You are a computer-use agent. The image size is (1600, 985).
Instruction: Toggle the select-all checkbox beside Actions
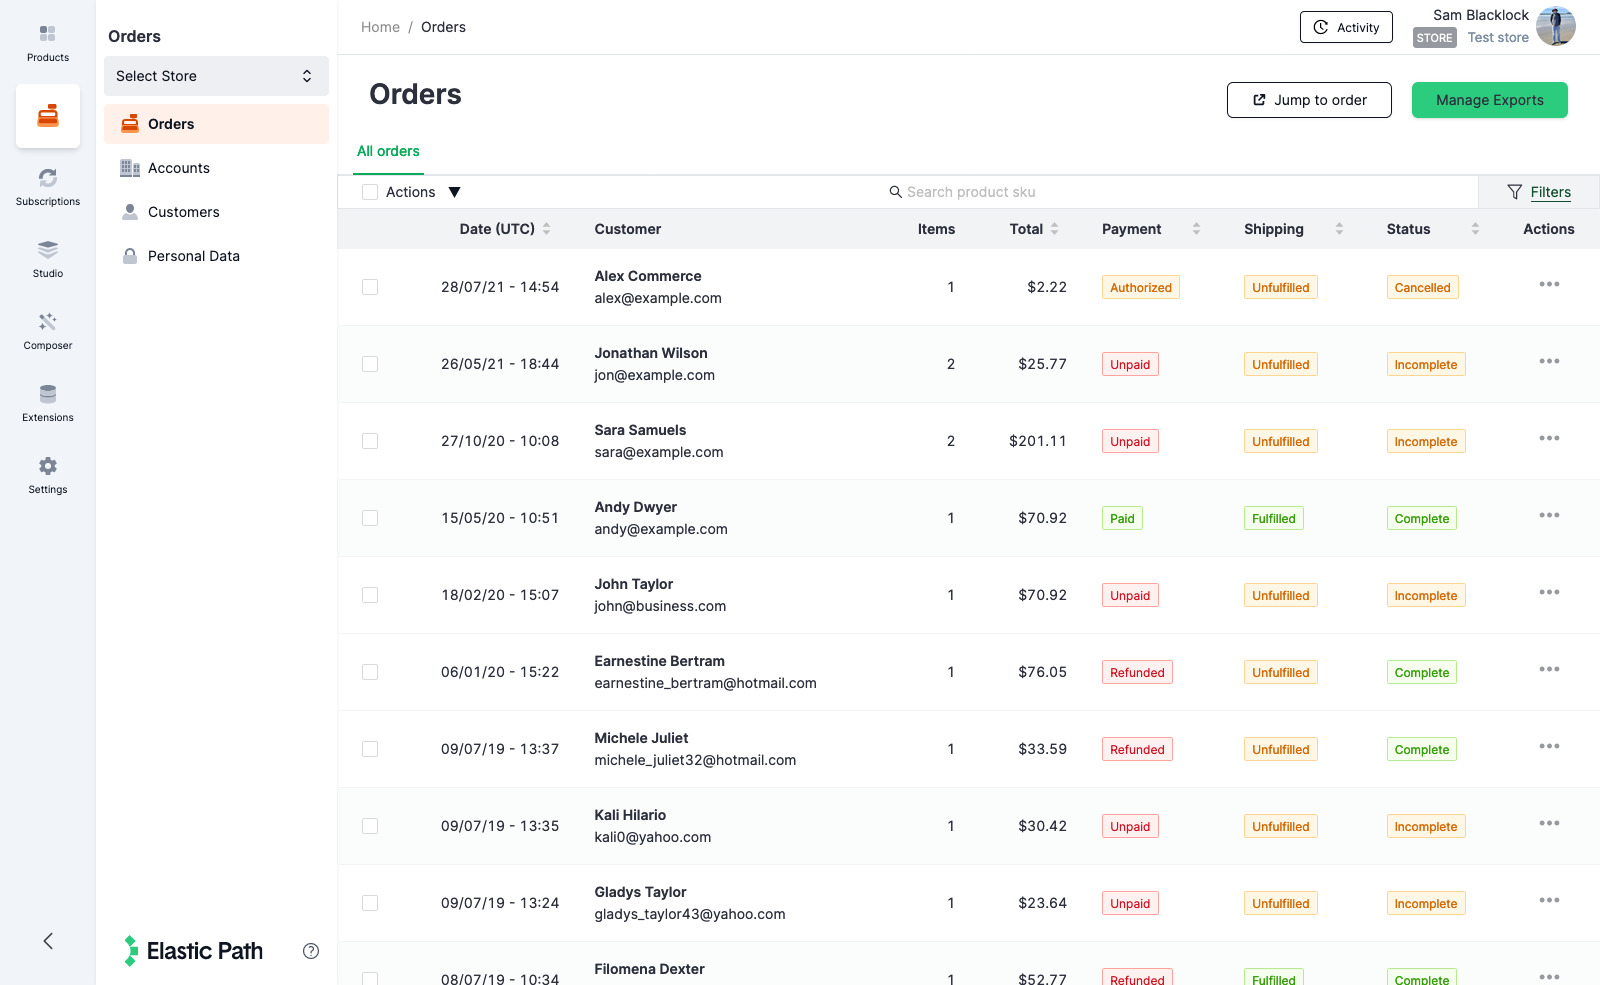pos(370,192)
